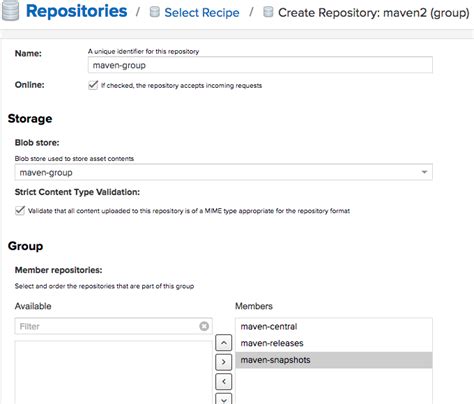Click the Name input field

tap(260, 65)
